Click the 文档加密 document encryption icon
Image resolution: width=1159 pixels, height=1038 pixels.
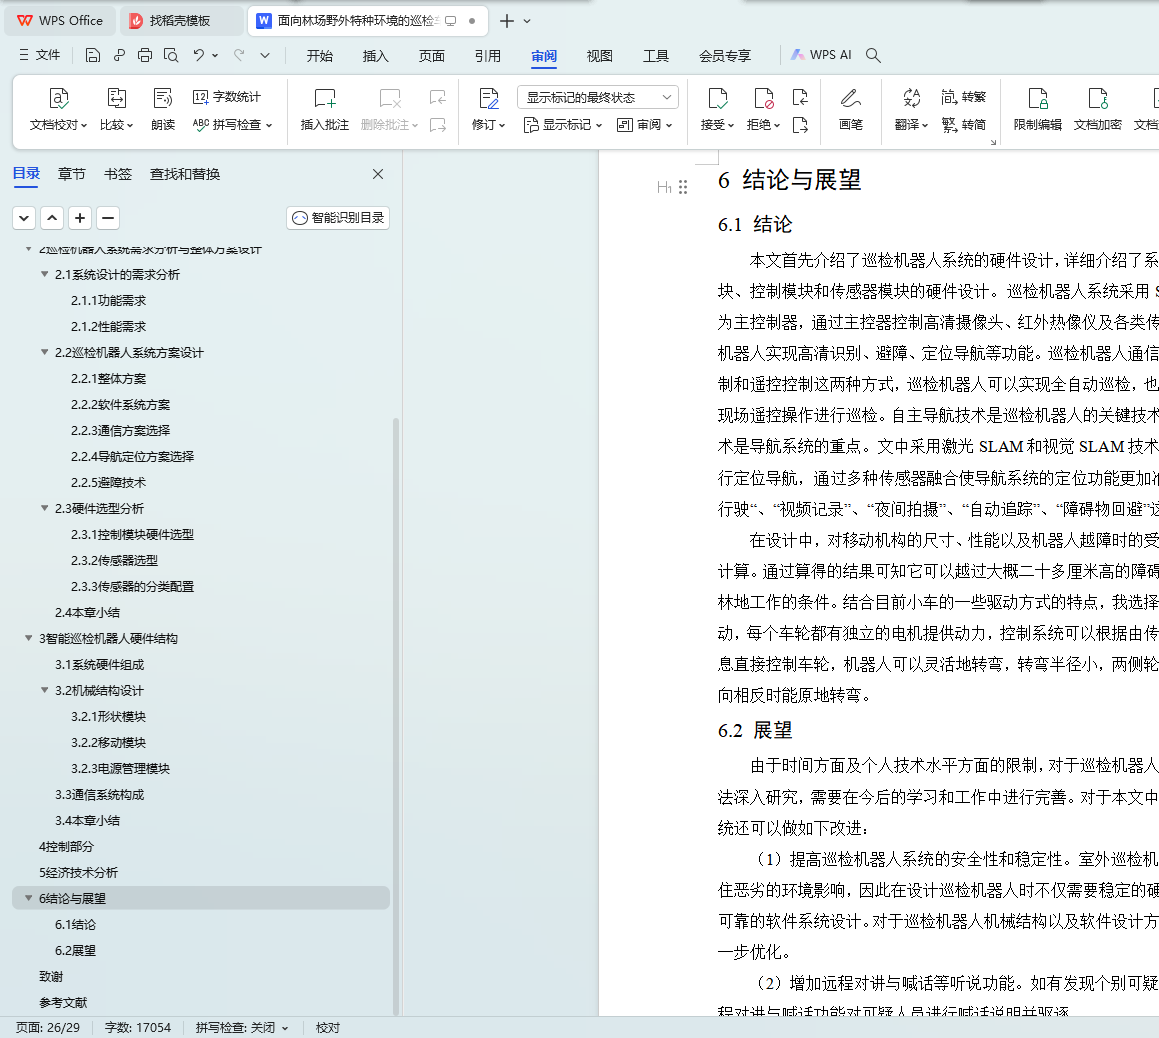pos(1097,99)
